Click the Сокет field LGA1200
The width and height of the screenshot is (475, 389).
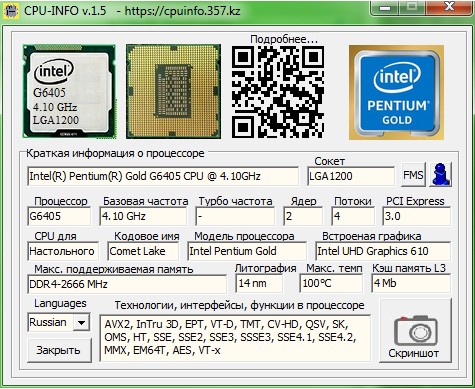351,176
